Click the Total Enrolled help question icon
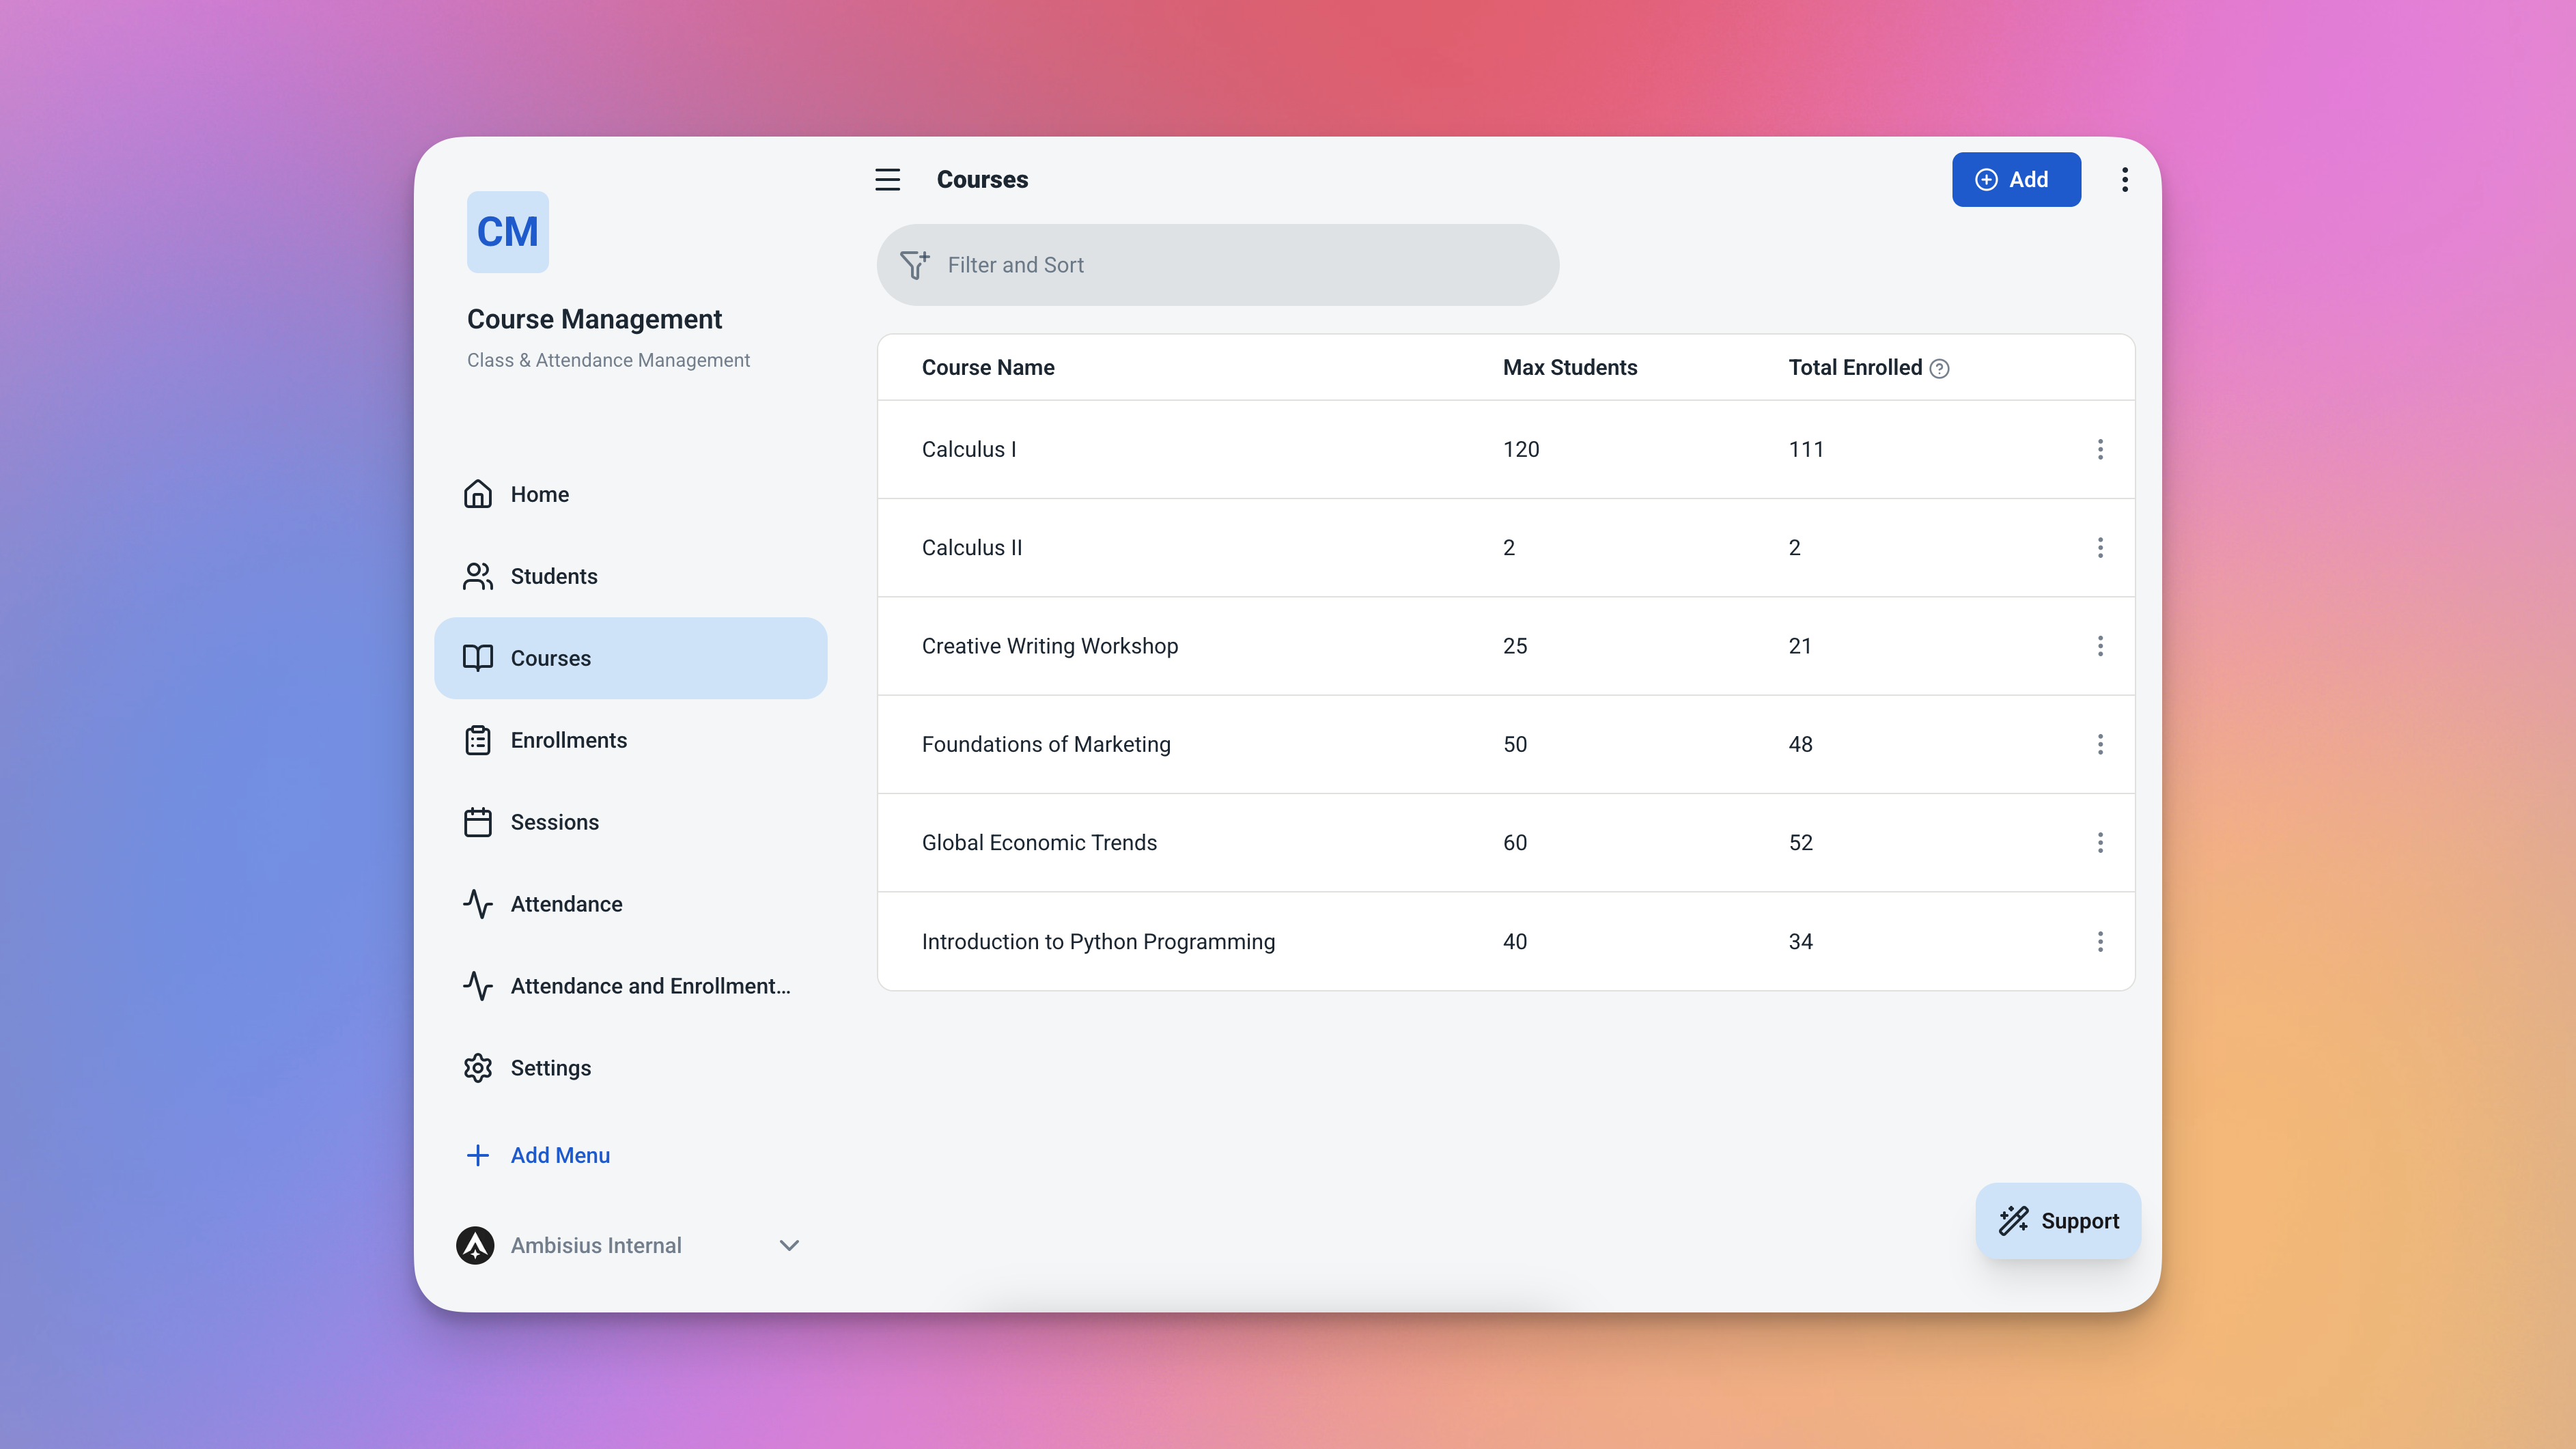2576x1449 pixels. tap(1939, 369)
